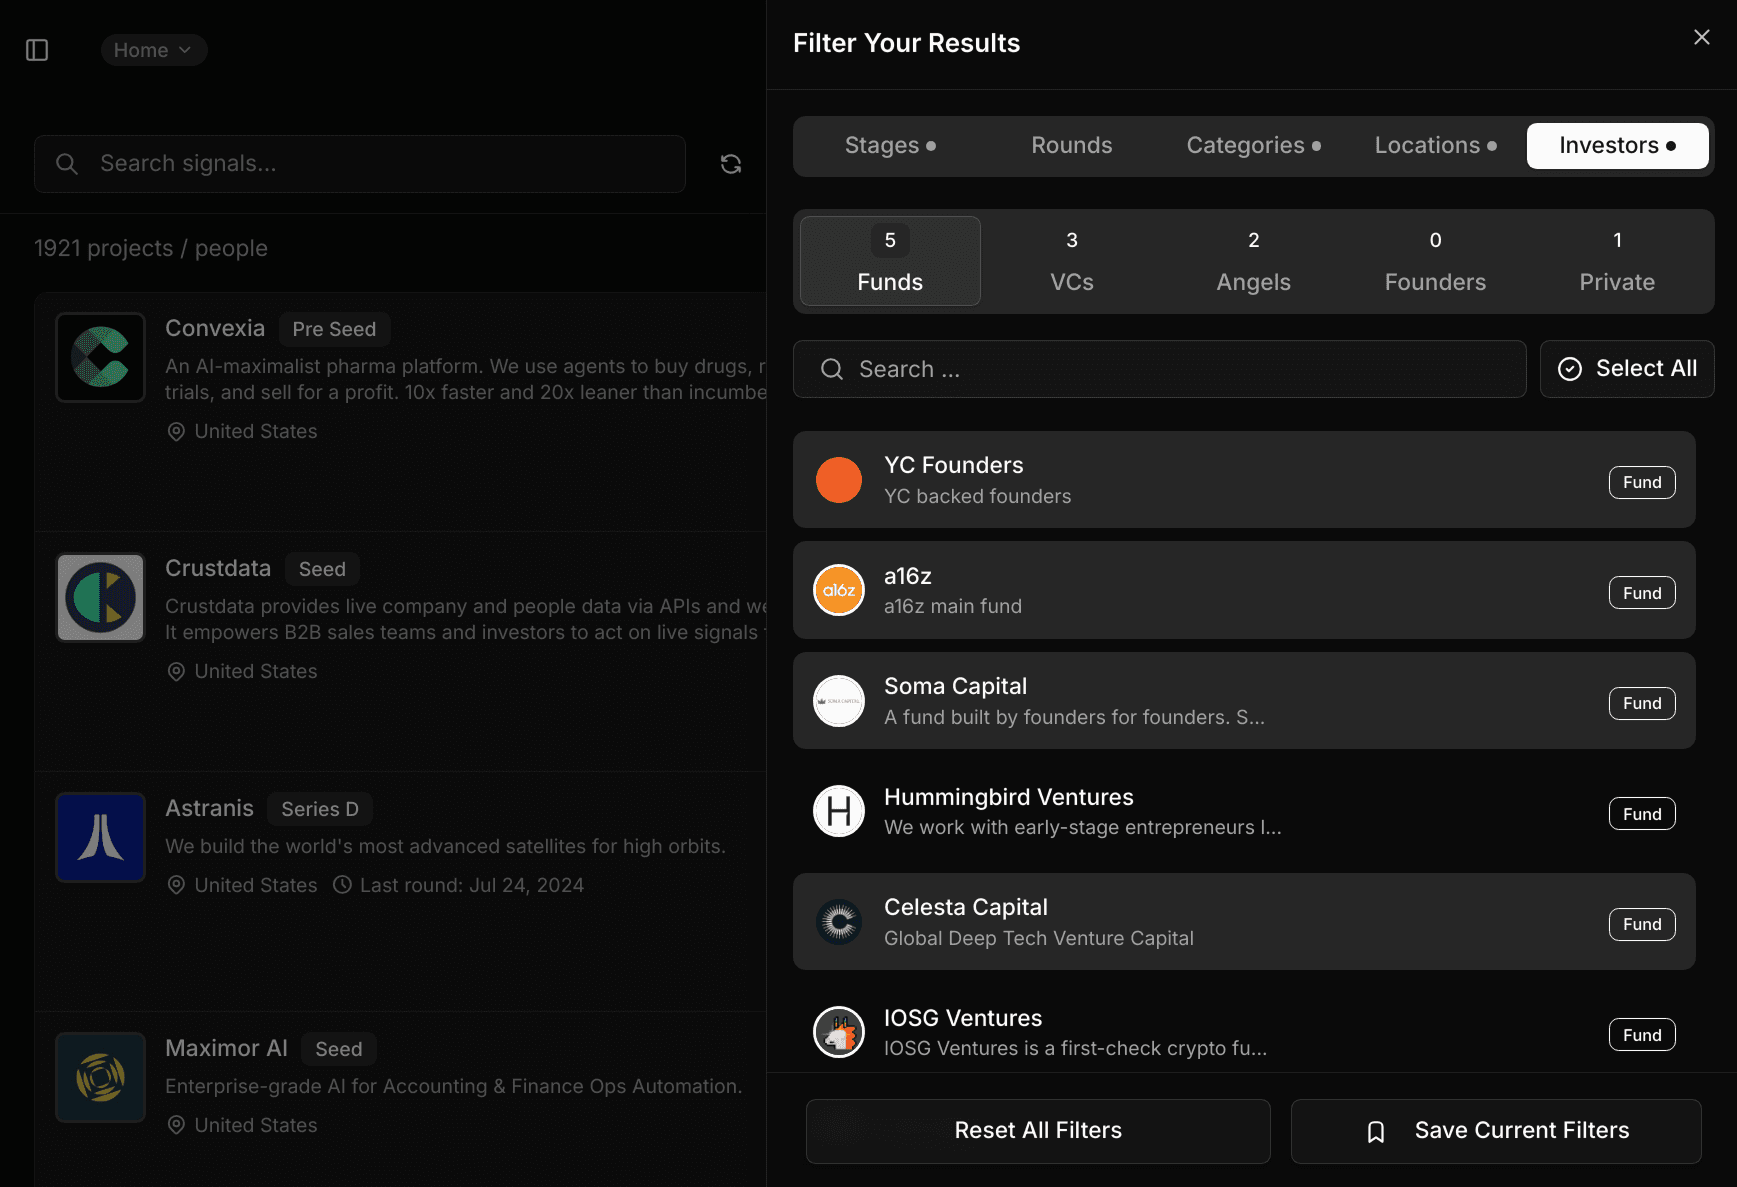This screenshot has width=1737, height=1187.
Task: Switch to the Categories filter tab
Action: pos(1253,146)
